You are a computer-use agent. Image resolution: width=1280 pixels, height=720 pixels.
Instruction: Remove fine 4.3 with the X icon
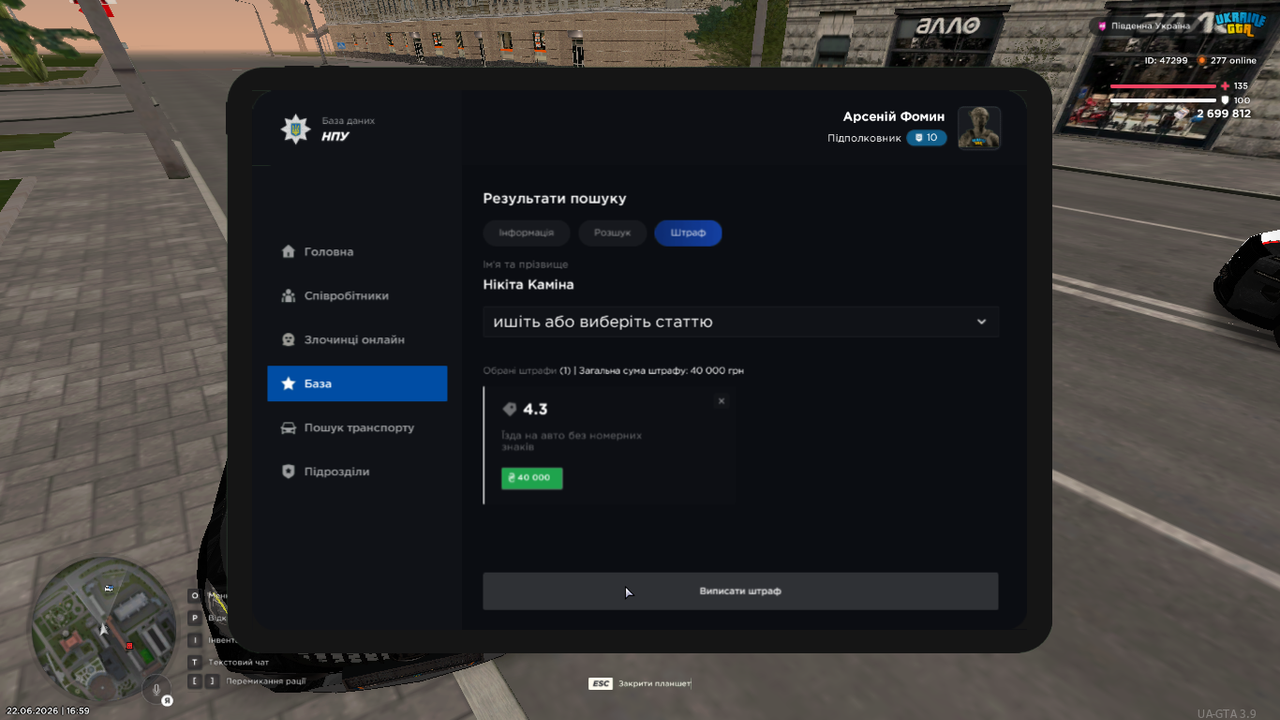721,401
